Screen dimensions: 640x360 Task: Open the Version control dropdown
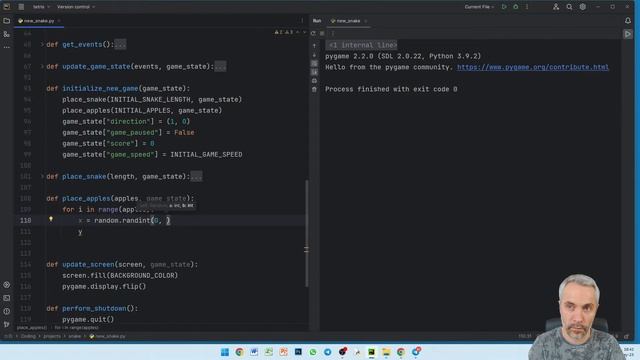coord(76,7)
